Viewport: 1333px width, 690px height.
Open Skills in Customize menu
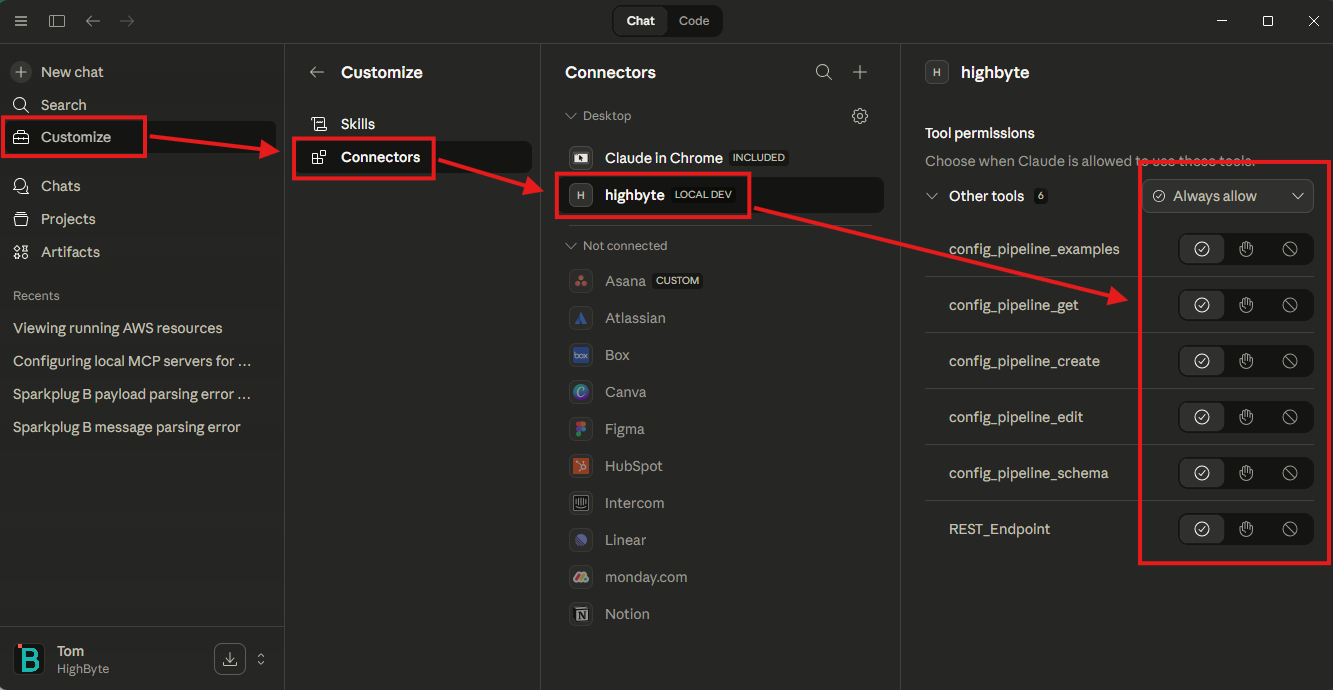(357, 124)
